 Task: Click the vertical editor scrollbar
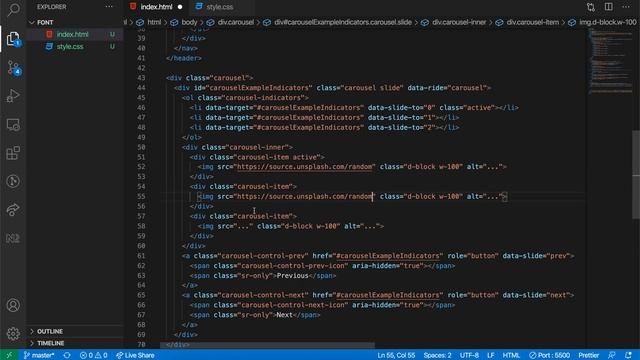coord(636,175)
